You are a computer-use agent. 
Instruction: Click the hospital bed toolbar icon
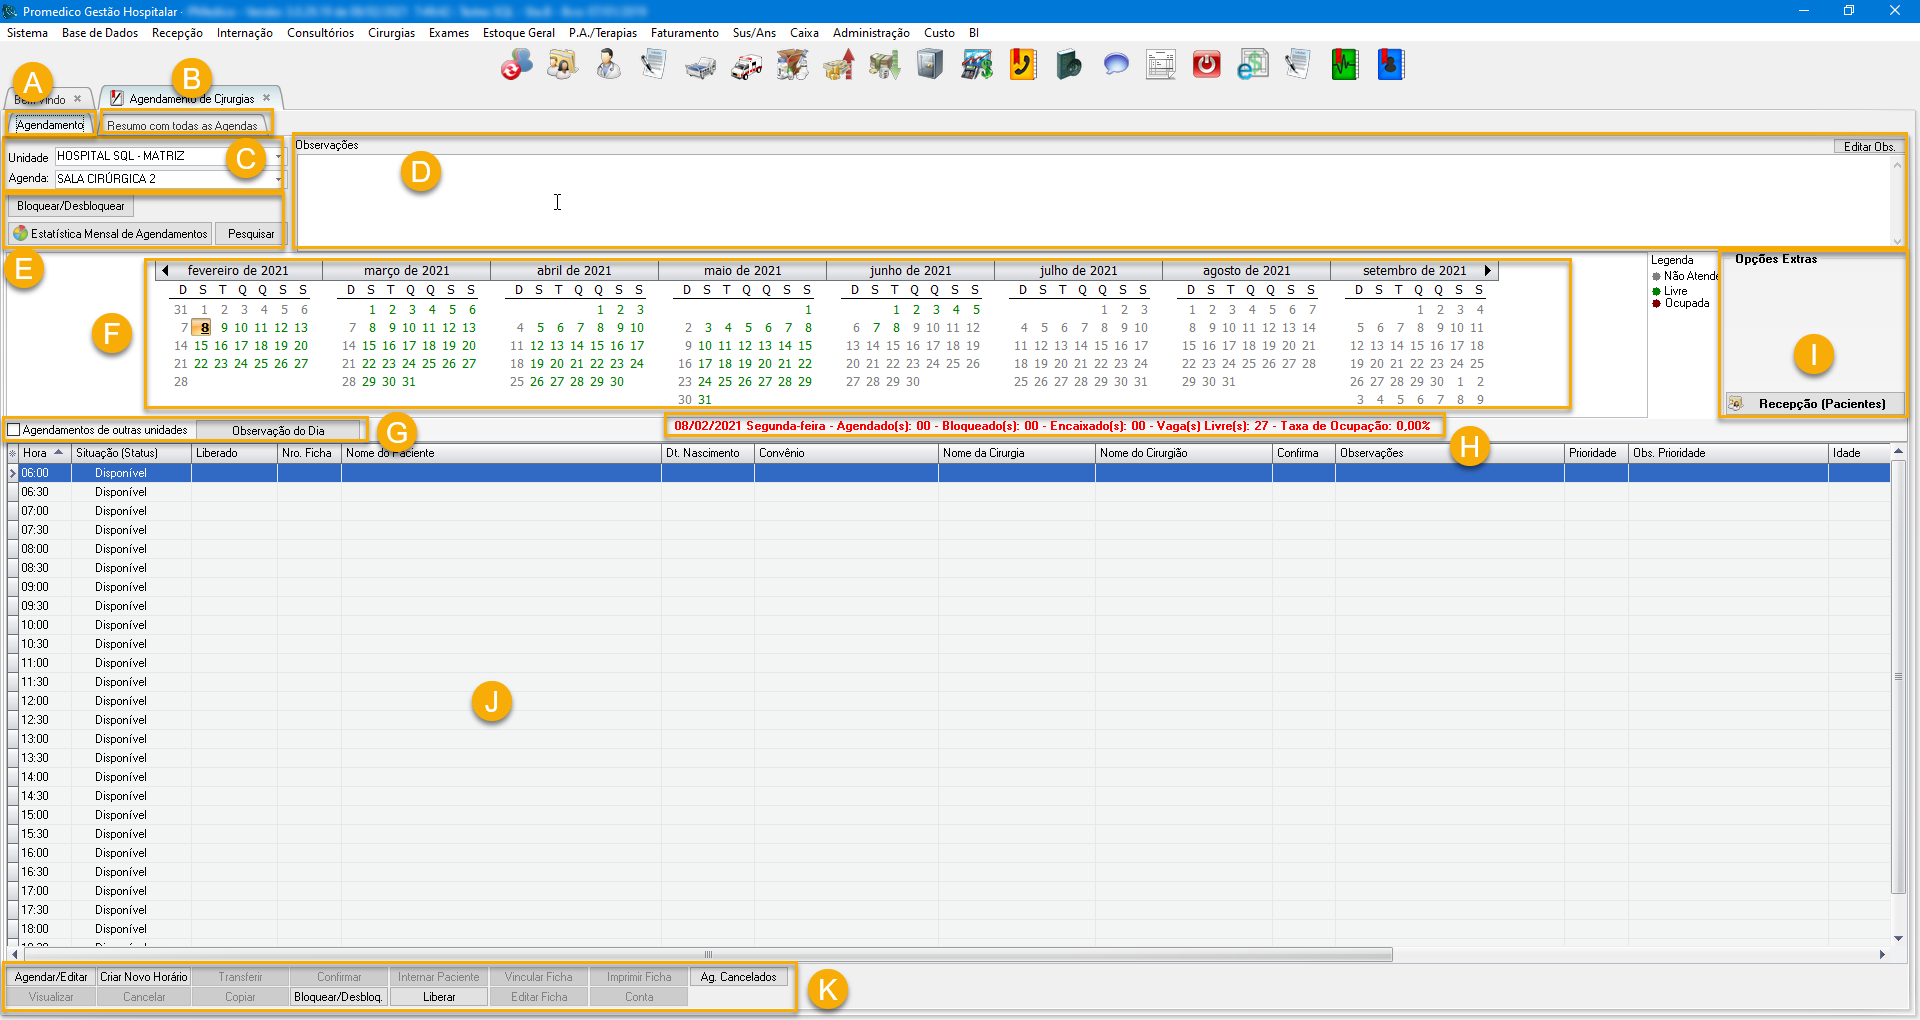pyautogui.click(x=700, y=66)
